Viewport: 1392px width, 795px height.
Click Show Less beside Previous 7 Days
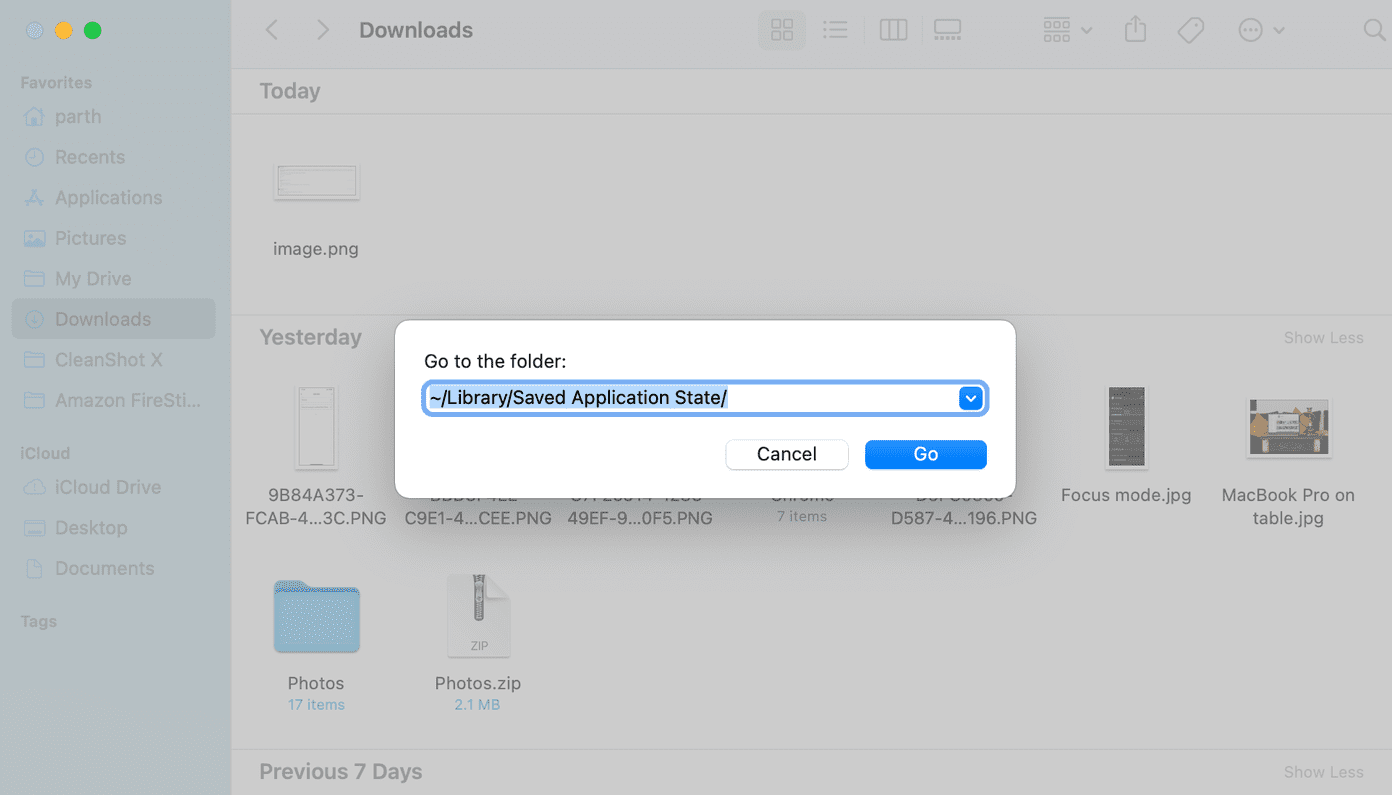(1323, 772)
